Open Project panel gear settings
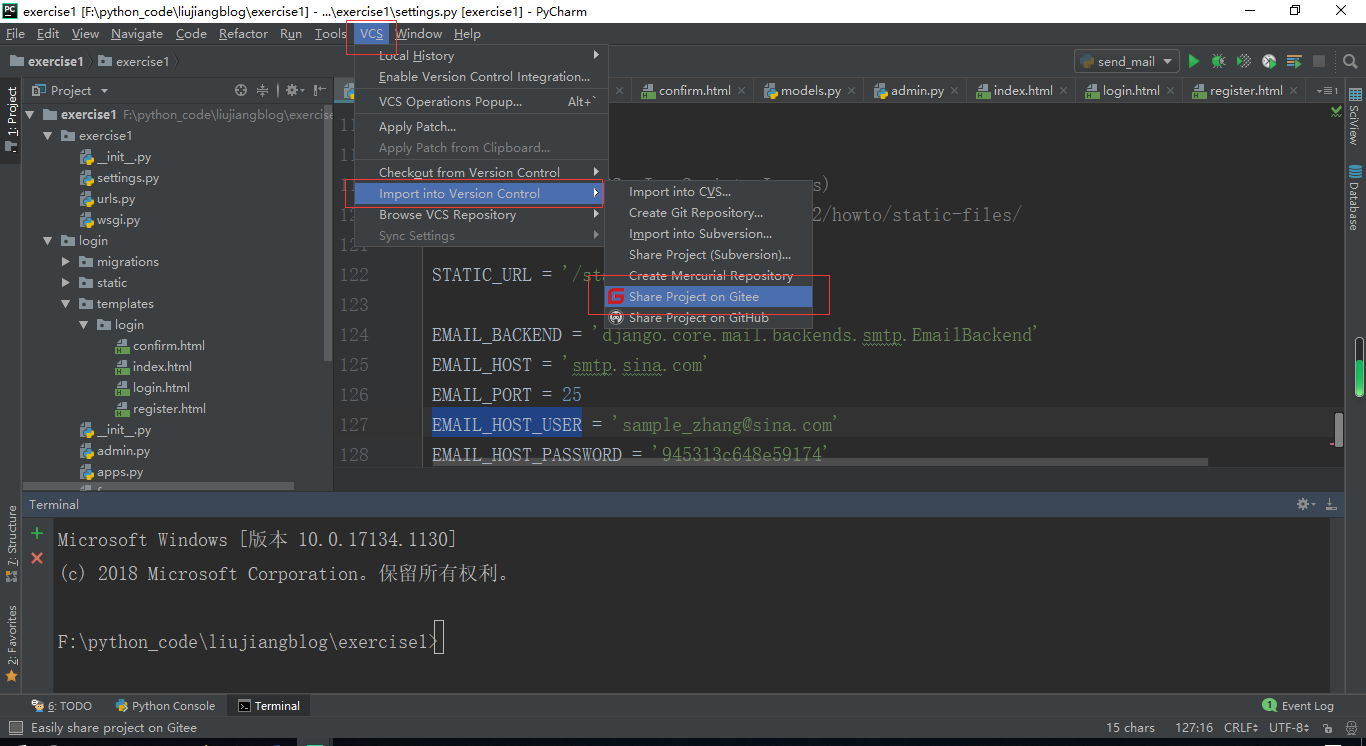1366x746 pixels. pyautogui.click(x=293, y=90)
